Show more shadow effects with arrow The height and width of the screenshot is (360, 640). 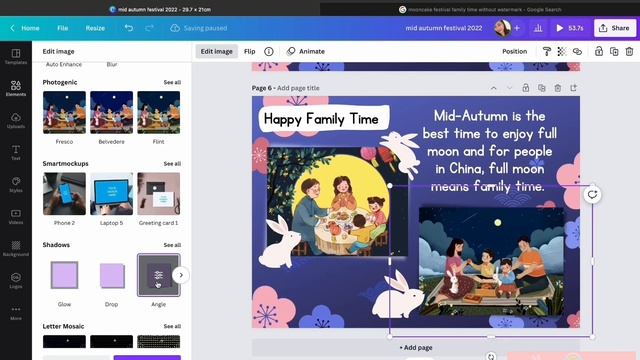[x=181, y=275]
